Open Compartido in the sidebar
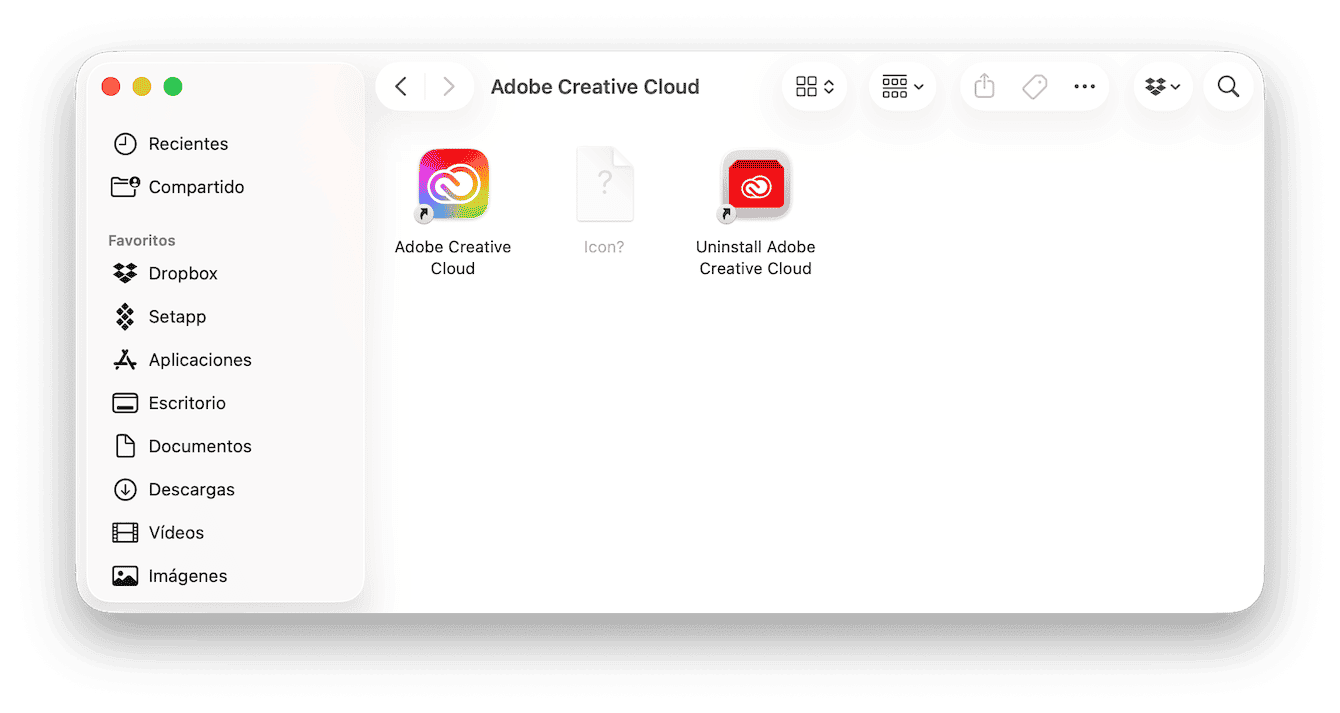Image resolution: width=1340 pixels, height=713 pixels. 228,187
